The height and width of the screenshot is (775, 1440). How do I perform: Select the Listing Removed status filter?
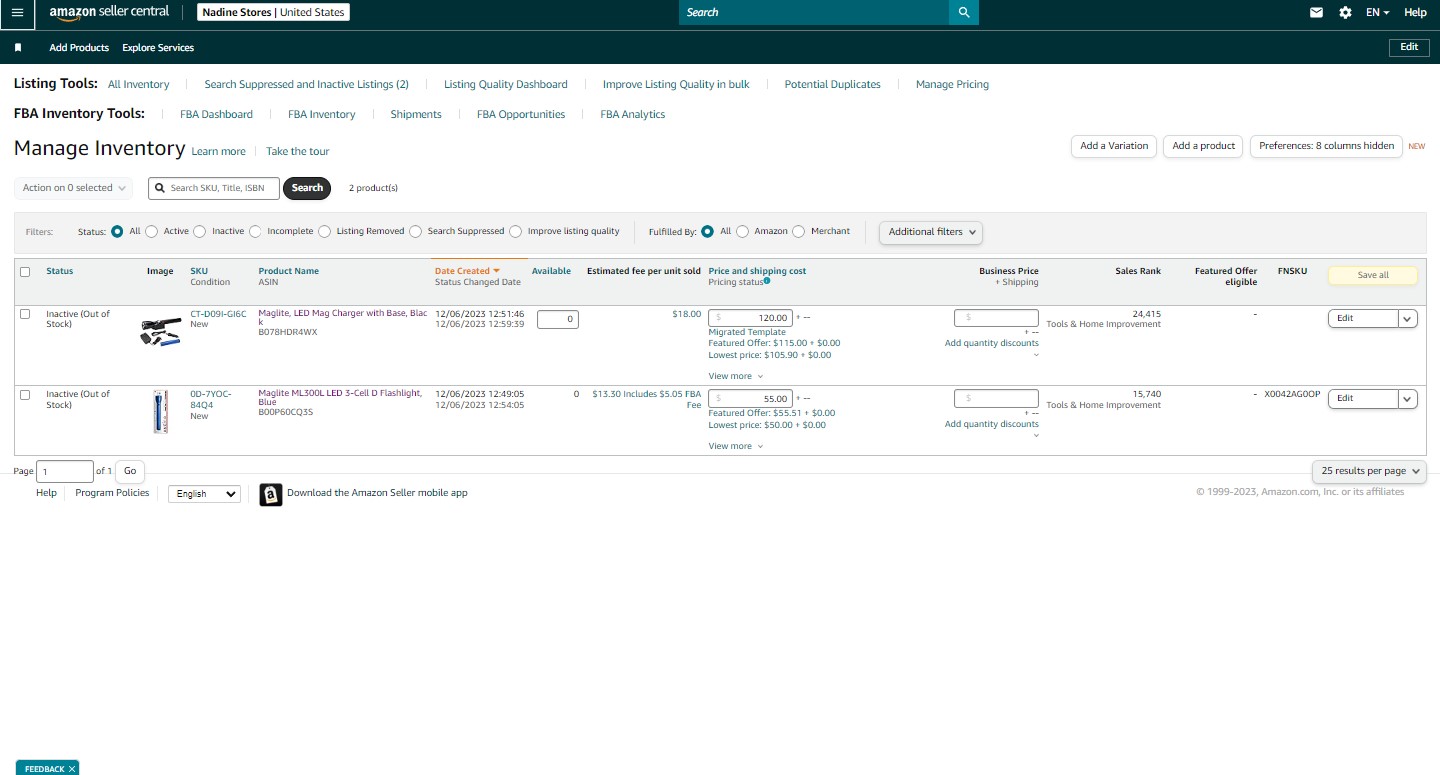click(x=324, y=231)
